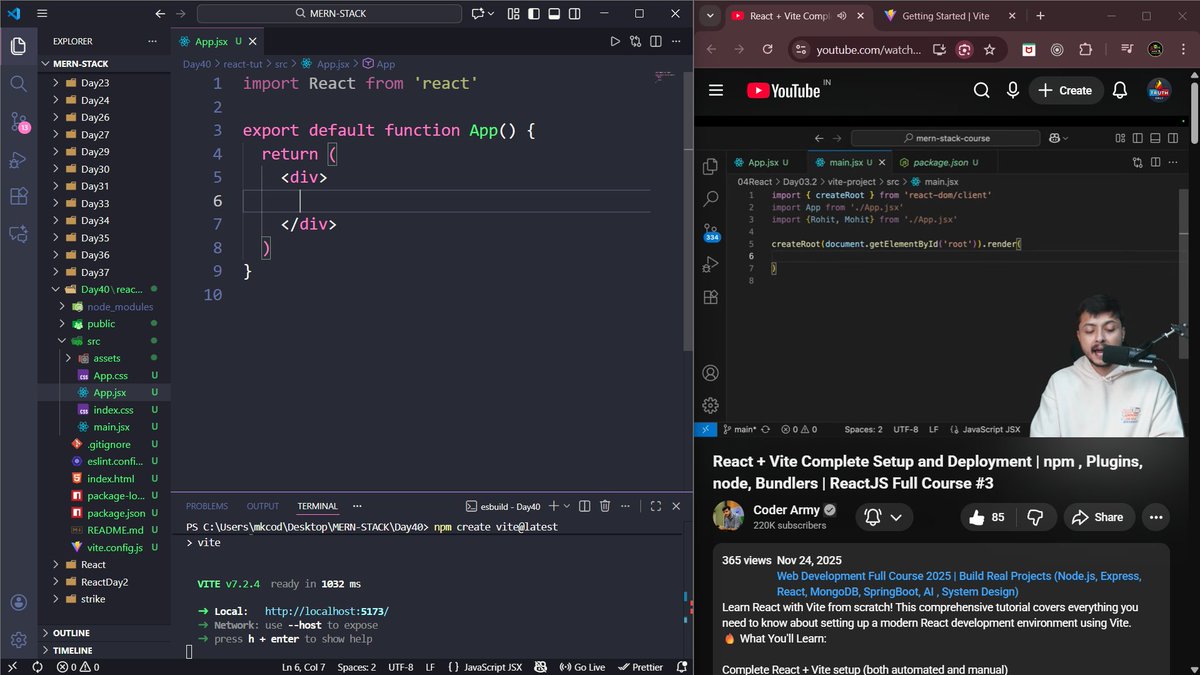Viewport: 1200px width, 675px height.
Task: Run the App.jsx file with play icon
Action: 615,42
